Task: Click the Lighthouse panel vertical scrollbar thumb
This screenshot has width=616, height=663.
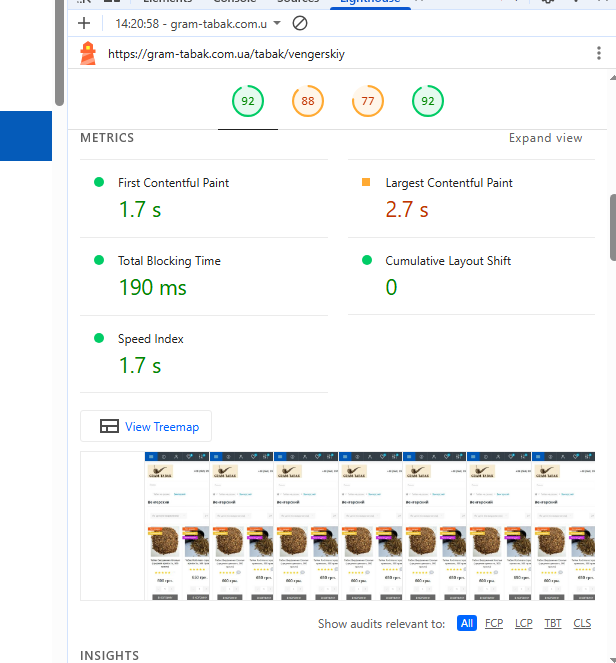Action: (x=613, y=227)
